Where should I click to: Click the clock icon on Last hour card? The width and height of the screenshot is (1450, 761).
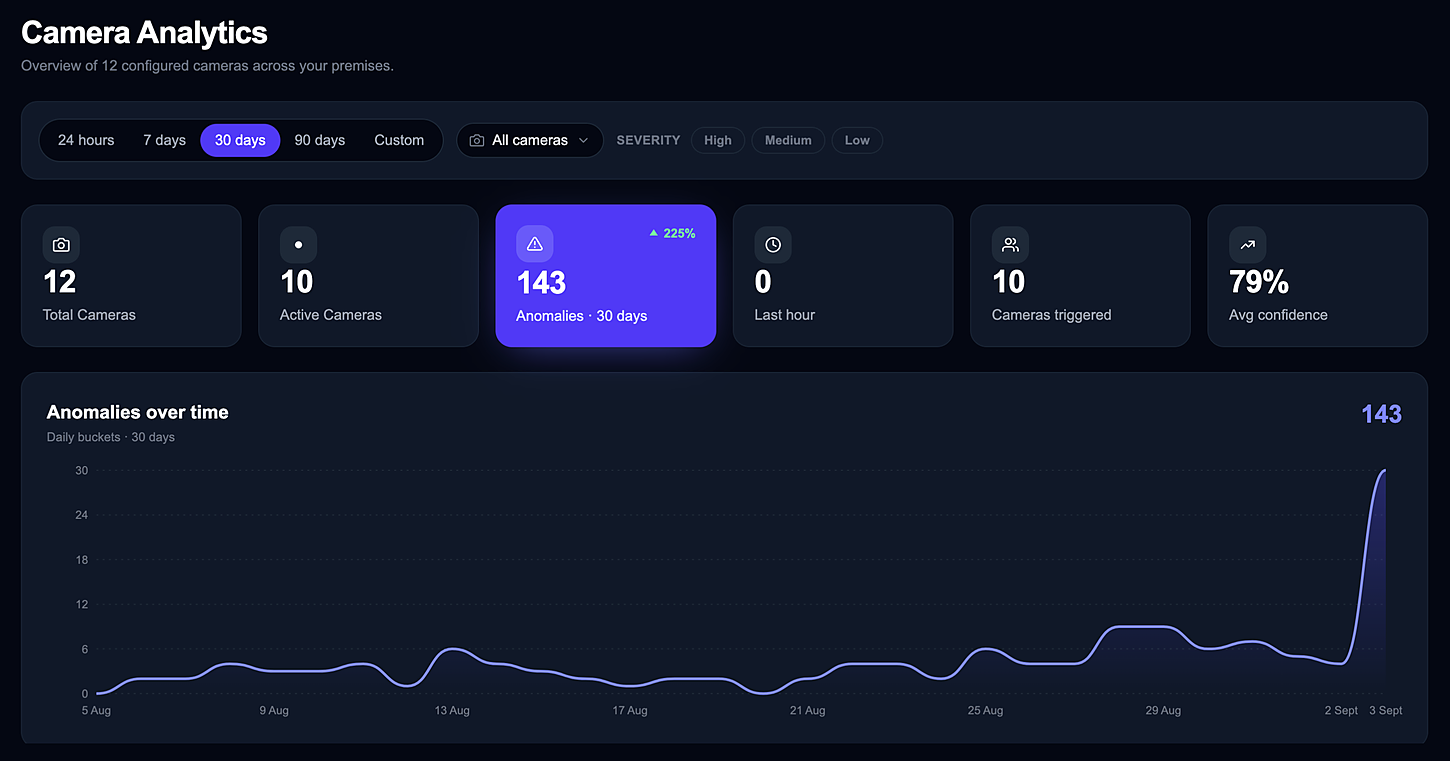coord(773,245)
